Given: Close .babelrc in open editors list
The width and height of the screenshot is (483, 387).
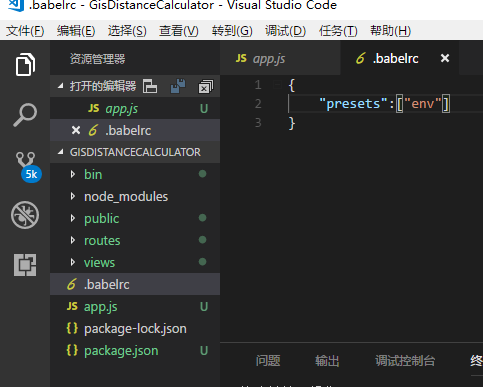Looking at the screenshot, I should pos(76,130).
